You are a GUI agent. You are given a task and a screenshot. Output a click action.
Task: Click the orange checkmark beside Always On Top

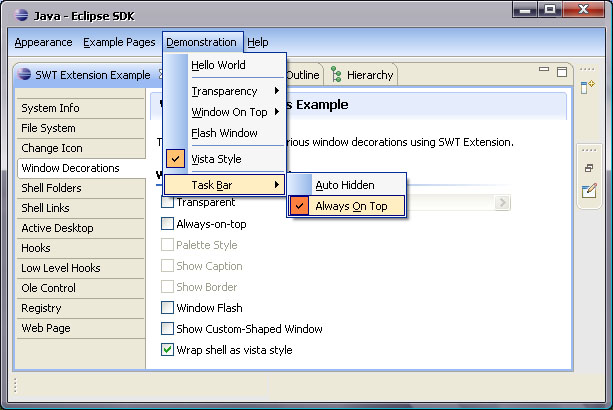(x=299, y=206)
